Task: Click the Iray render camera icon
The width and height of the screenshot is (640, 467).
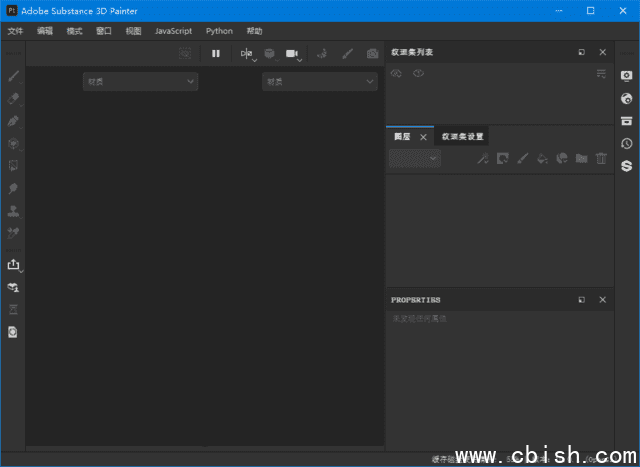Action: click(372, 53)
